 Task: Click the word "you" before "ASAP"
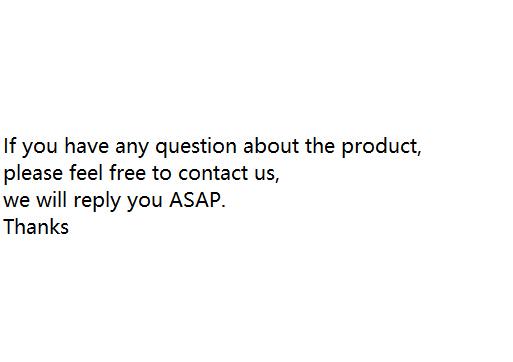point(145,203)
